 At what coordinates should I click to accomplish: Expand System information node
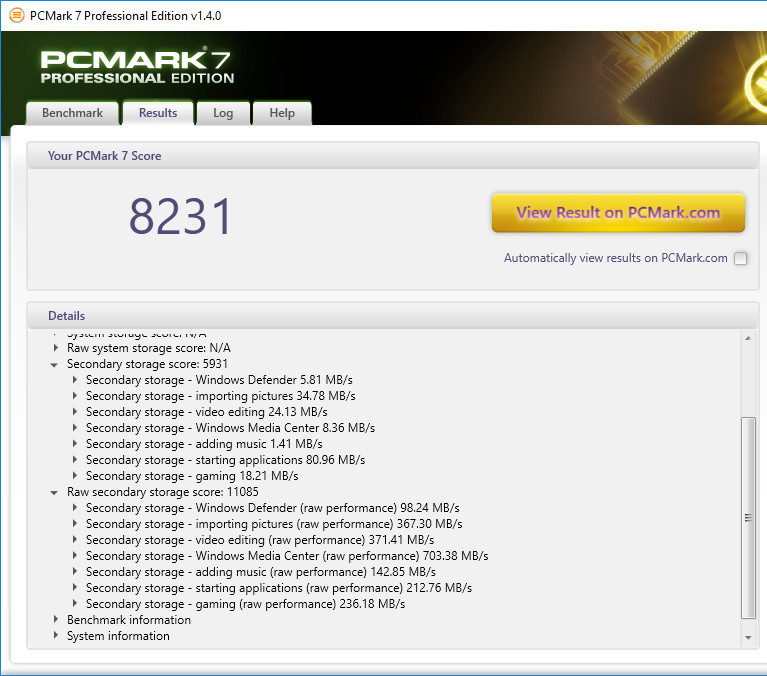[56, 635]
